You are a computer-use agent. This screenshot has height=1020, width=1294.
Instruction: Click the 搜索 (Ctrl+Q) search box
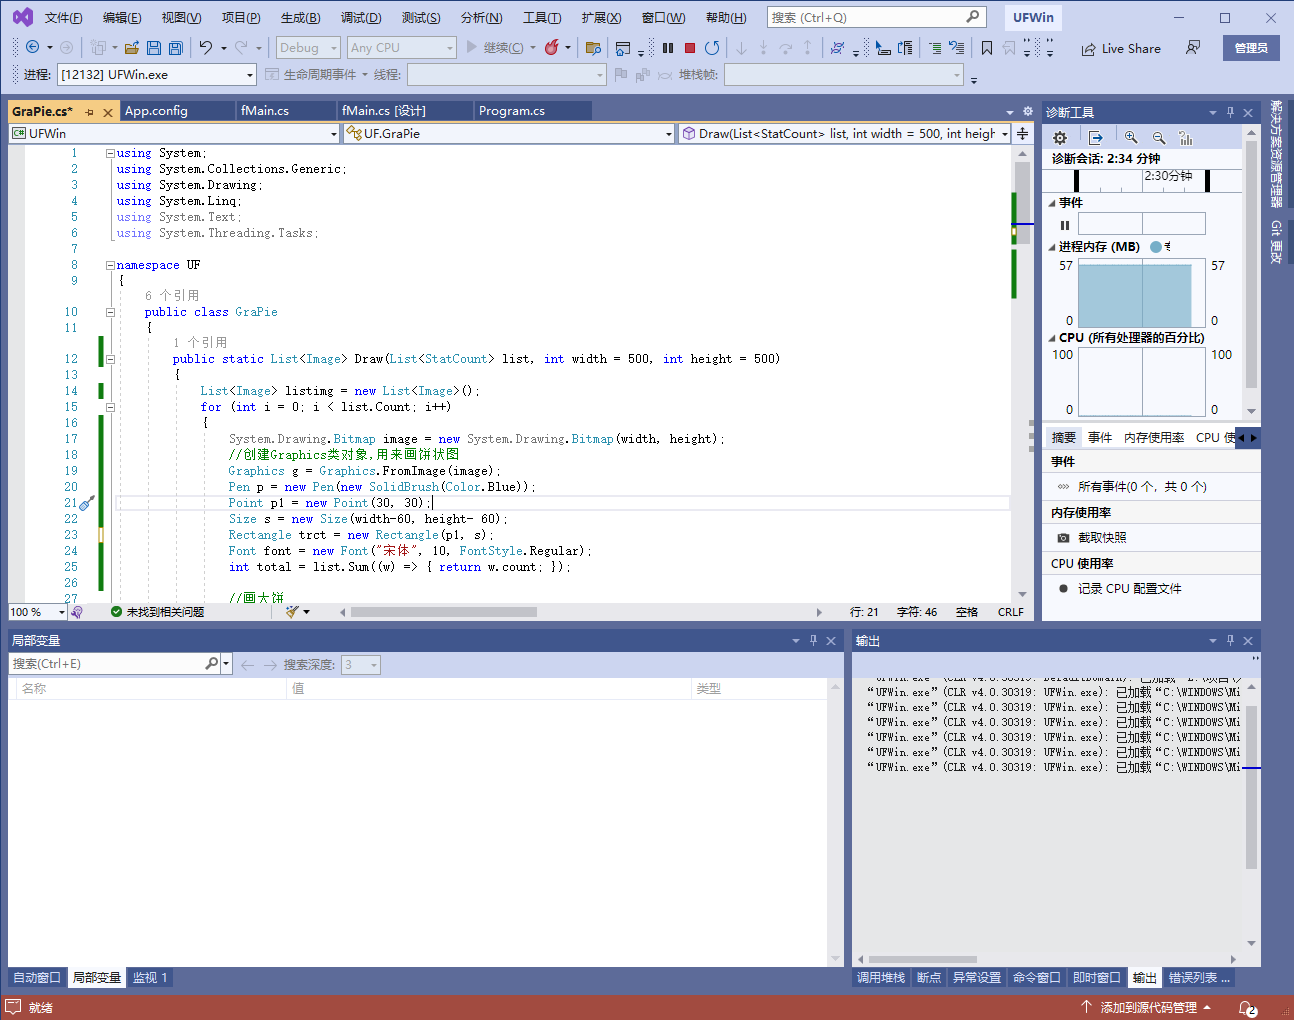point(876,17)
